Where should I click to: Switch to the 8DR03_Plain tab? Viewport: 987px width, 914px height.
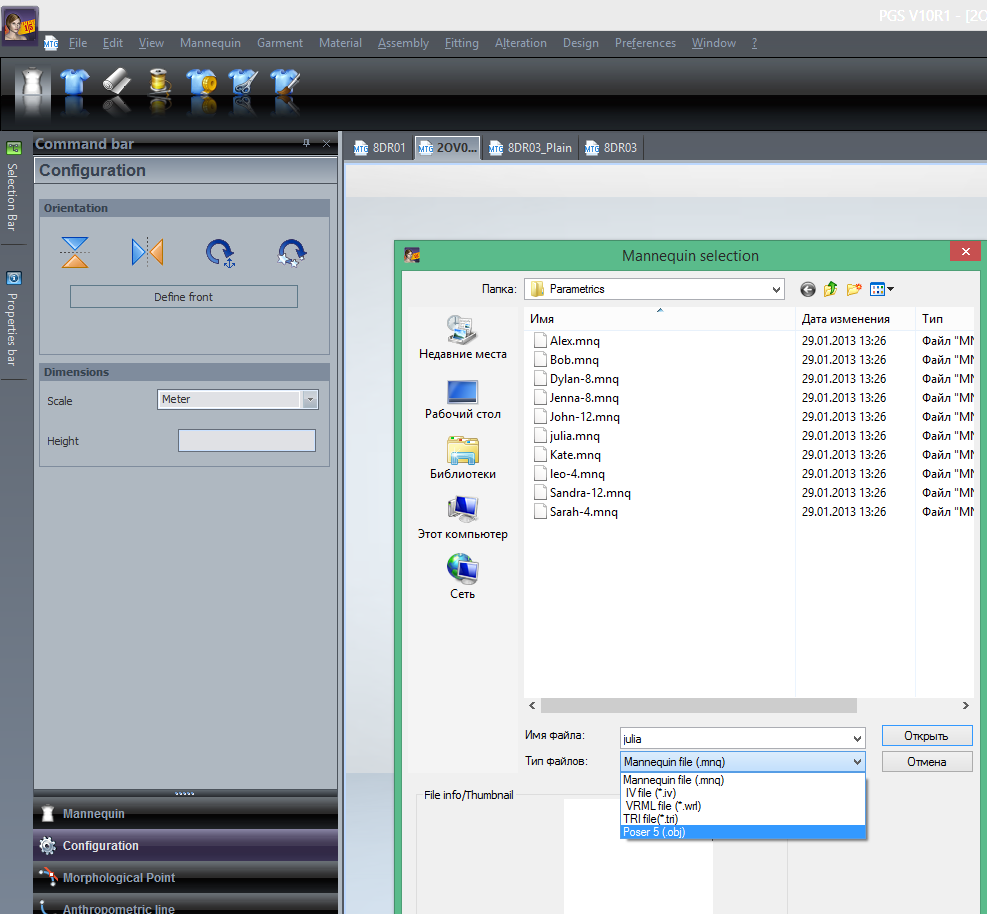(531, 148)
